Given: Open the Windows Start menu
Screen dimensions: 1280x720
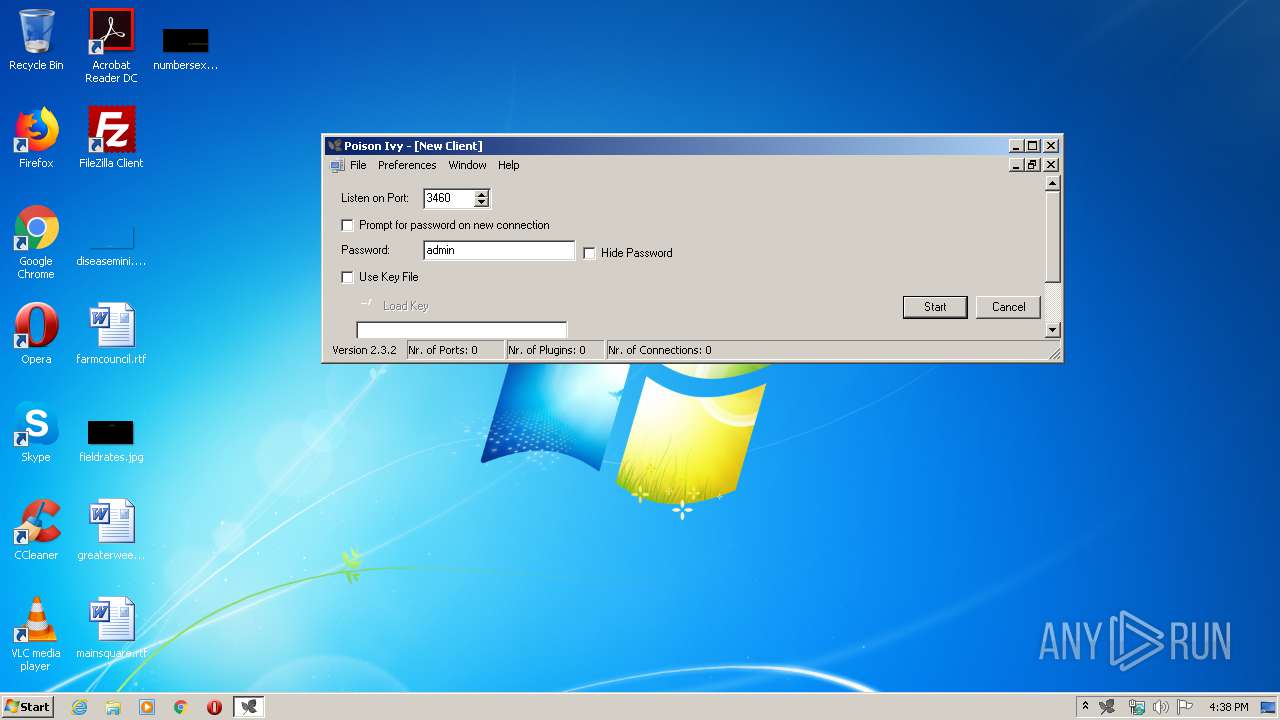Looking at the screenshot, I should coord(27,707).
